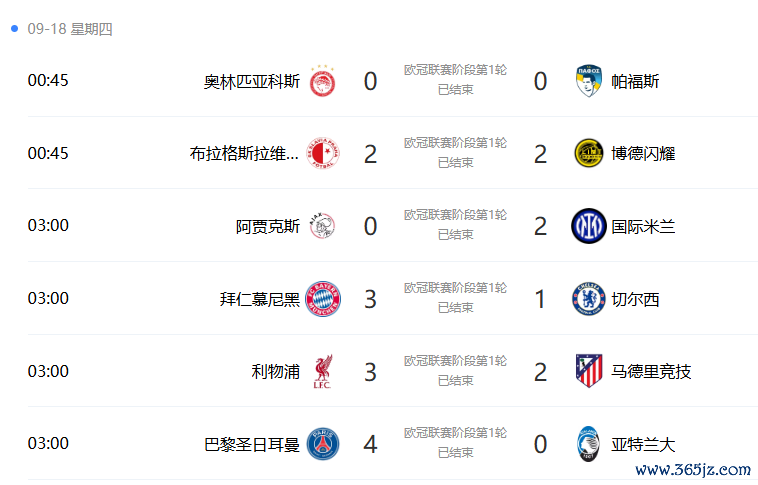
Task: Select the 09-18 星期四 date header
Action: pos(70,29)
